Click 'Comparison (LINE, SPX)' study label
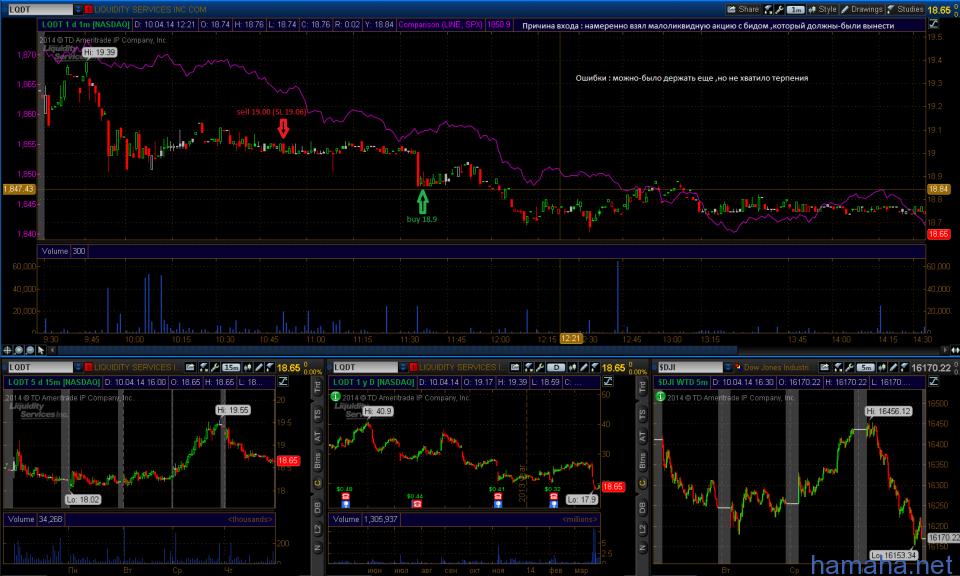Image resolution: width=960 pixels, height=576 pixels. 440,24
